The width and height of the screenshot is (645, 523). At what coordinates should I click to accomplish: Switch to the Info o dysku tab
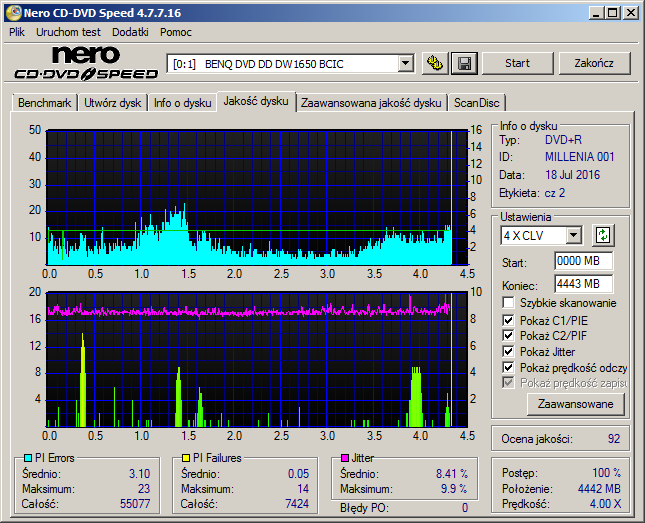(x=182, y=103)
